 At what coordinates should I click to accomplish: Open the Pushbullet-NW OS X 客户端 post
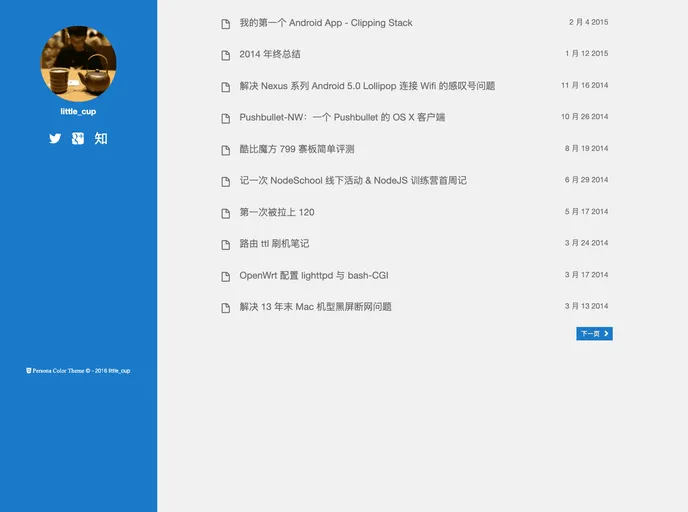point(342,118)
